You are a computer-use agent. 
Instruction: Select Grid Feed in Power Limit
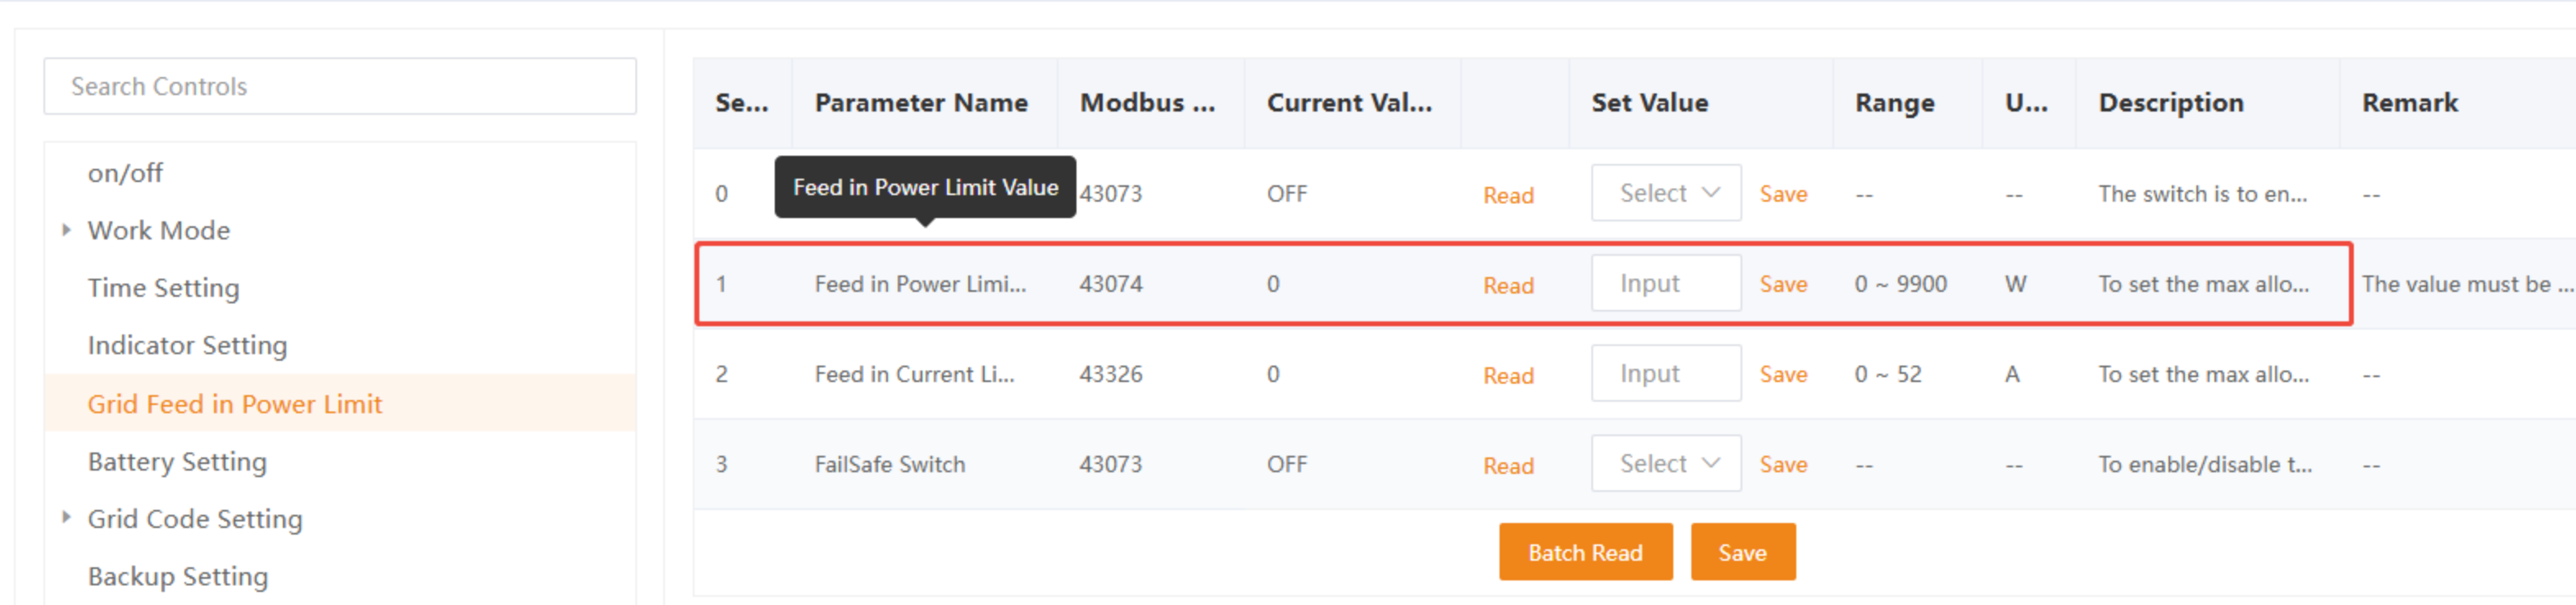[x=234, y=404]
